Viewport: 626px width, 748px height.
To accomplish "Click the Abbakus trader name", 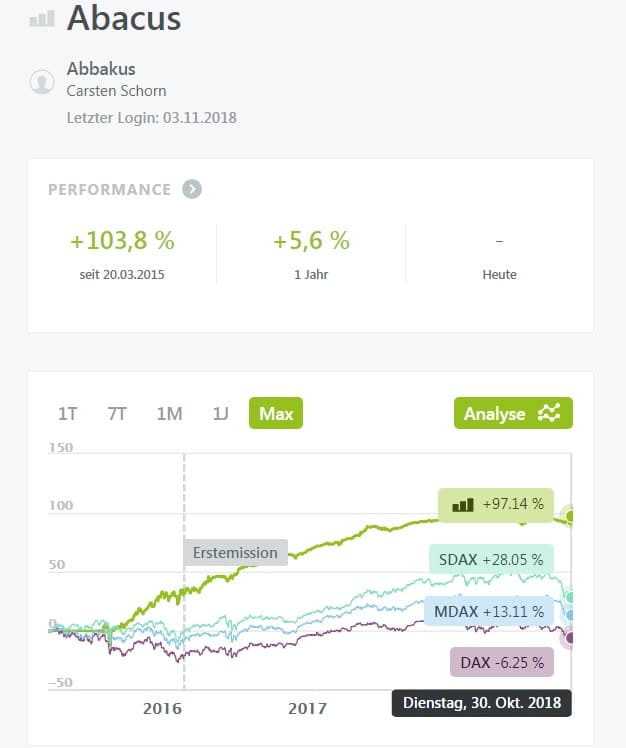I will tap(101, 70).
